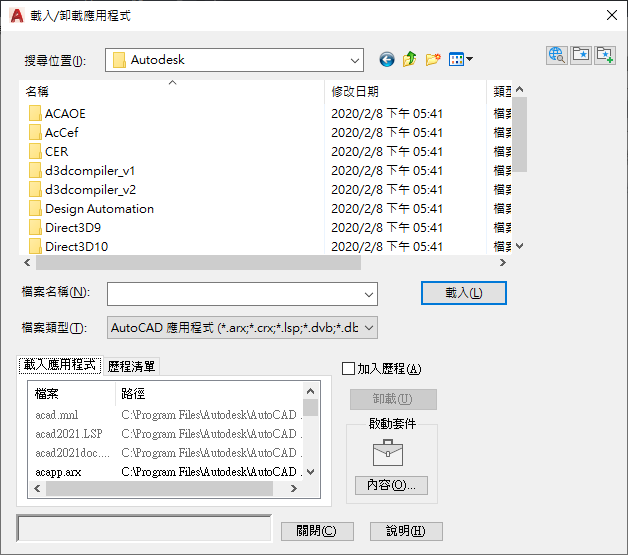Close the 載入/卸載應用程式 dialog window
The image size is (628, 555).
612,15
